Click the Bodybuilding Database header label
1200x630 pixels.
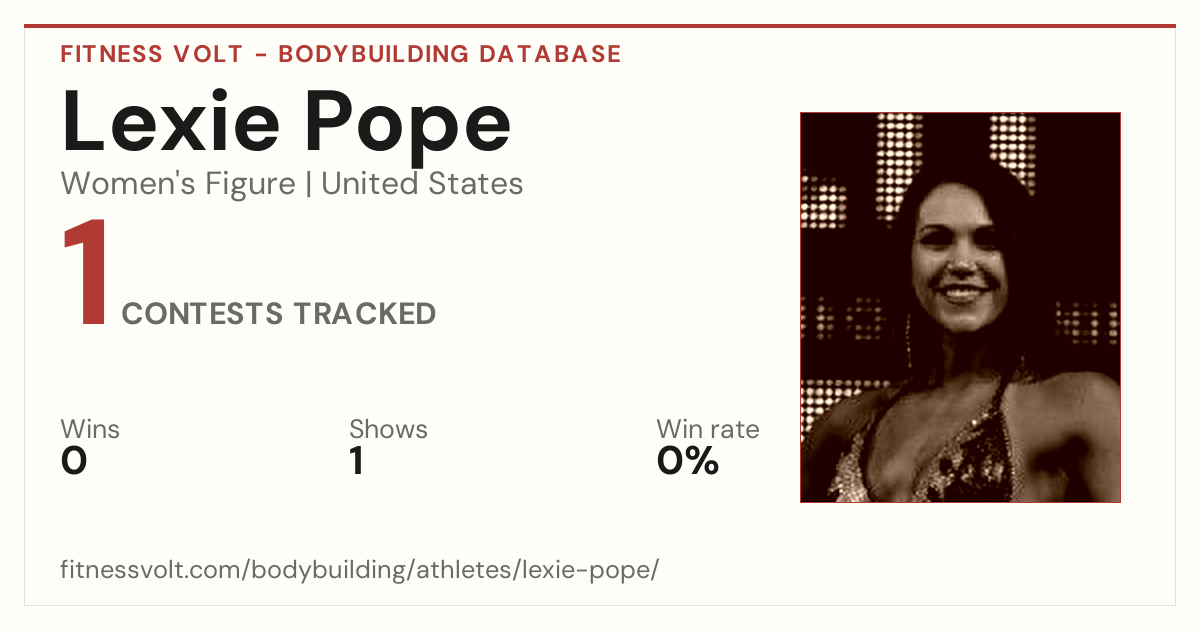pos(450,54)
